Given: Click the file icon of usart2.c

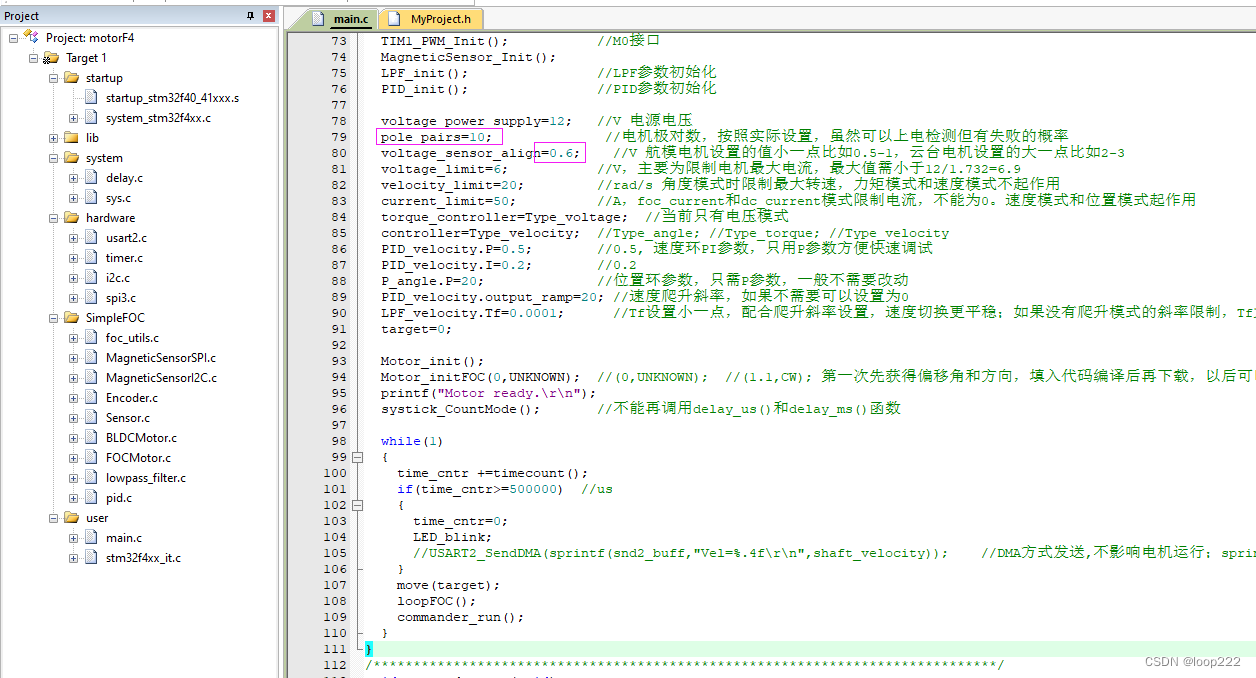Looking at the screenshot, I should (x=92, y=238).
